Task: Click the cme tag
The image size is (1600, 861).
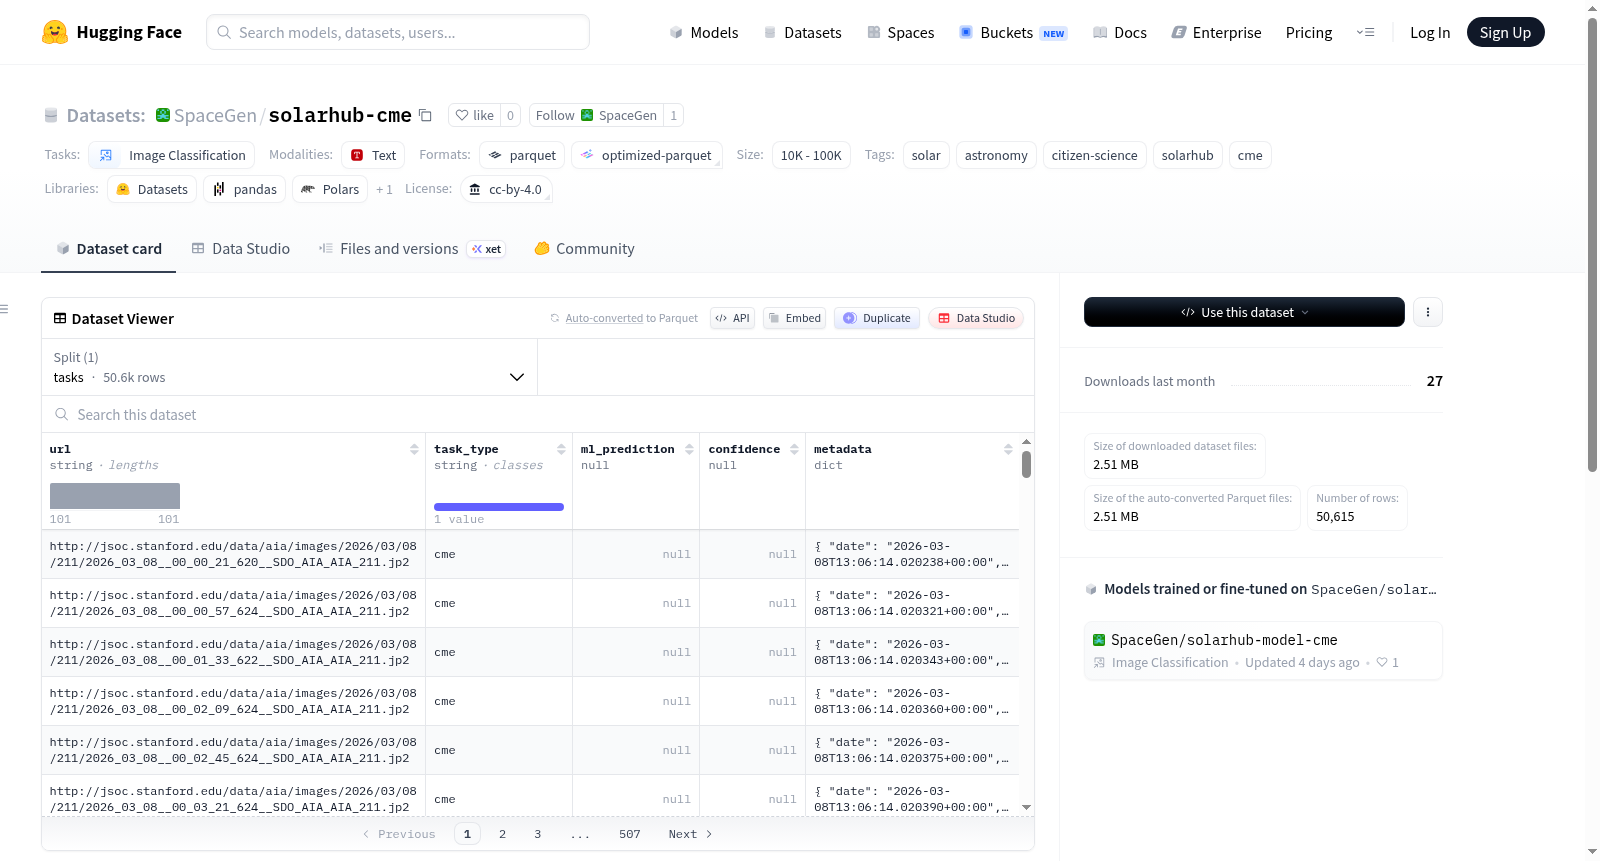Action: [x=1250, y=155]
